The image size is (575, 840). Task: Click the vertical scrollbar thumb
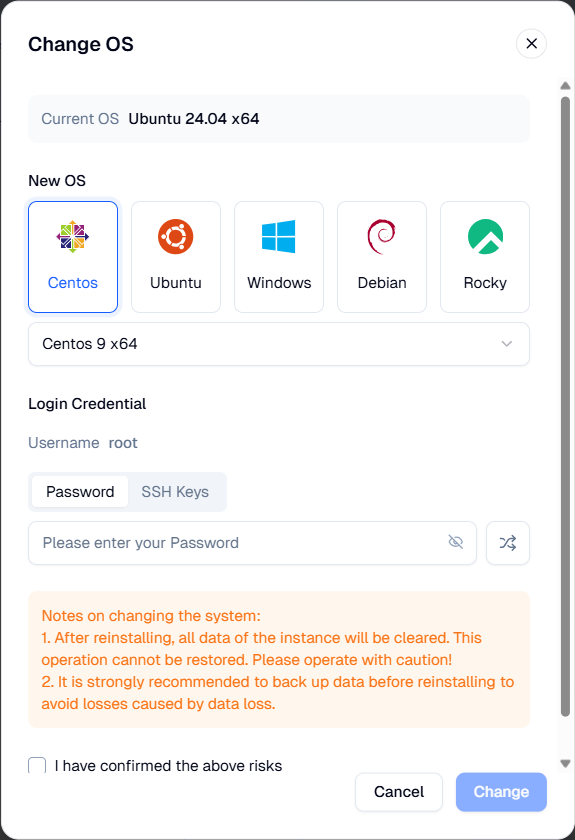[x=565, y=406]
